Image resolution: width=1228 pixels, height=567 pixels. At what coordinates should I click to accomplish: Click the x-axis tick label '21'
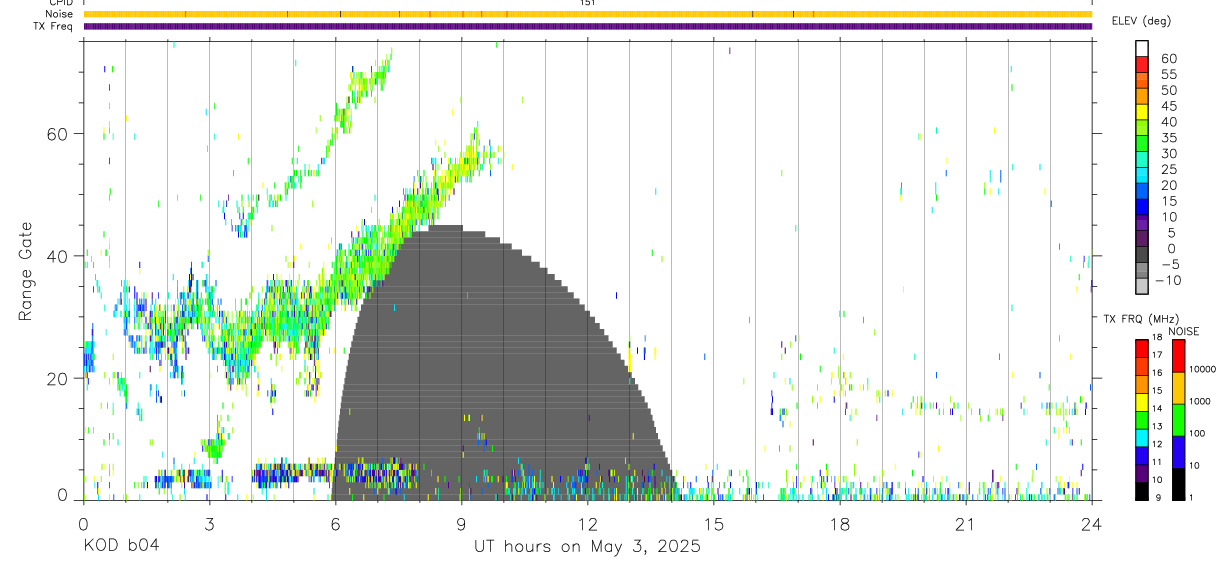(965, 525)
